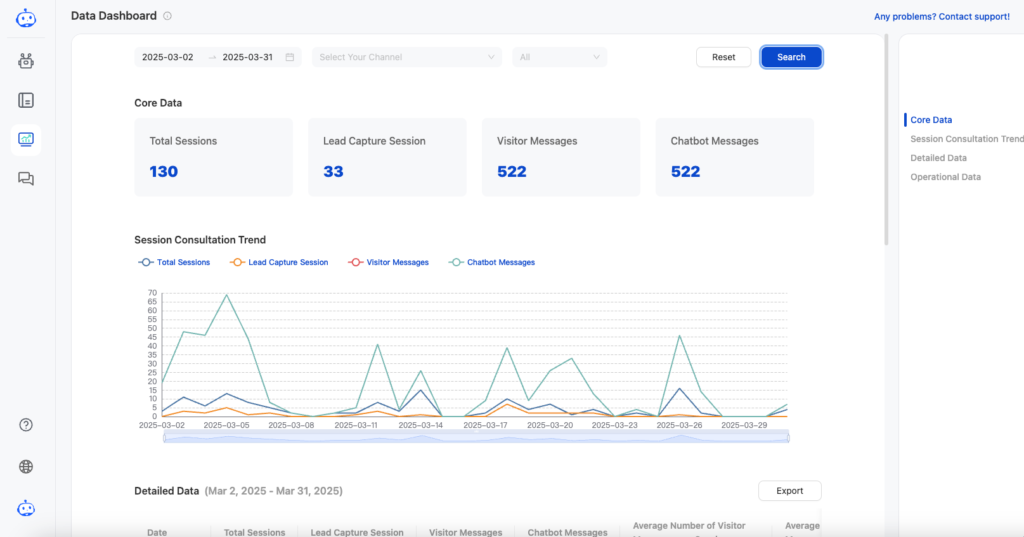Jump to Session Consultation Trend anchor
Viewport: 1024px width, 537px height.
click(x=967, y=138)
